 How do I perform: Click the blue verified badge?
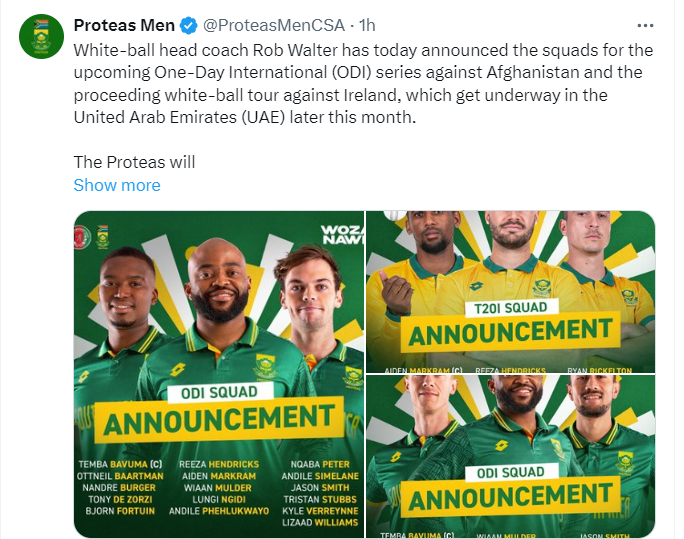click(x=189, y=25)
